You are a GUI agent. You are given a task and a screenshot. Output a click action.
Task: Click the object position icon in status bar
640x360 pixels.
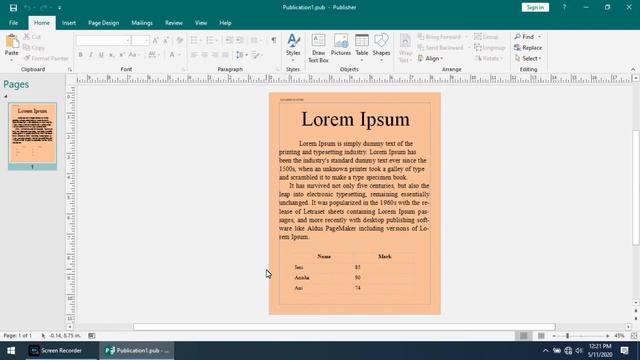(x=43, y=336)
